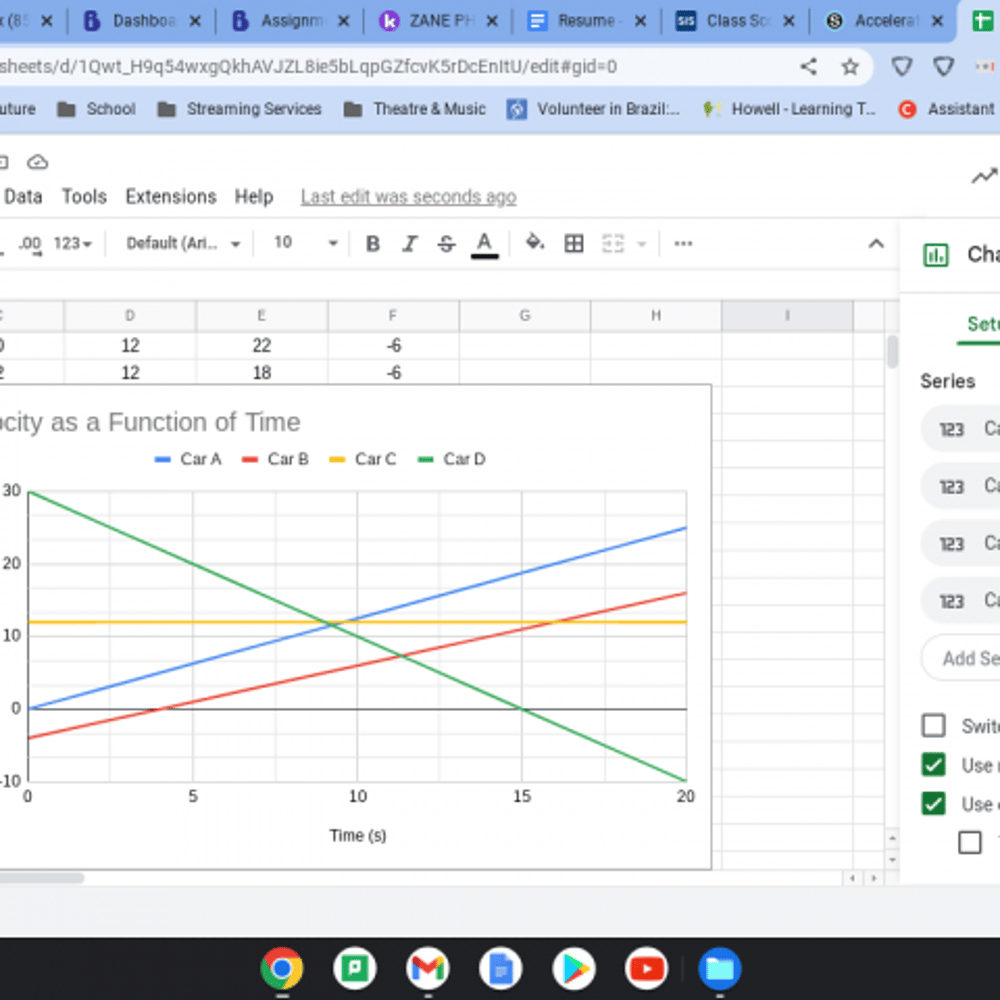This screenshot has height=1000, width=1000.
Task: Click the chart editor bar chart icon
Action: tap(936, 255)
